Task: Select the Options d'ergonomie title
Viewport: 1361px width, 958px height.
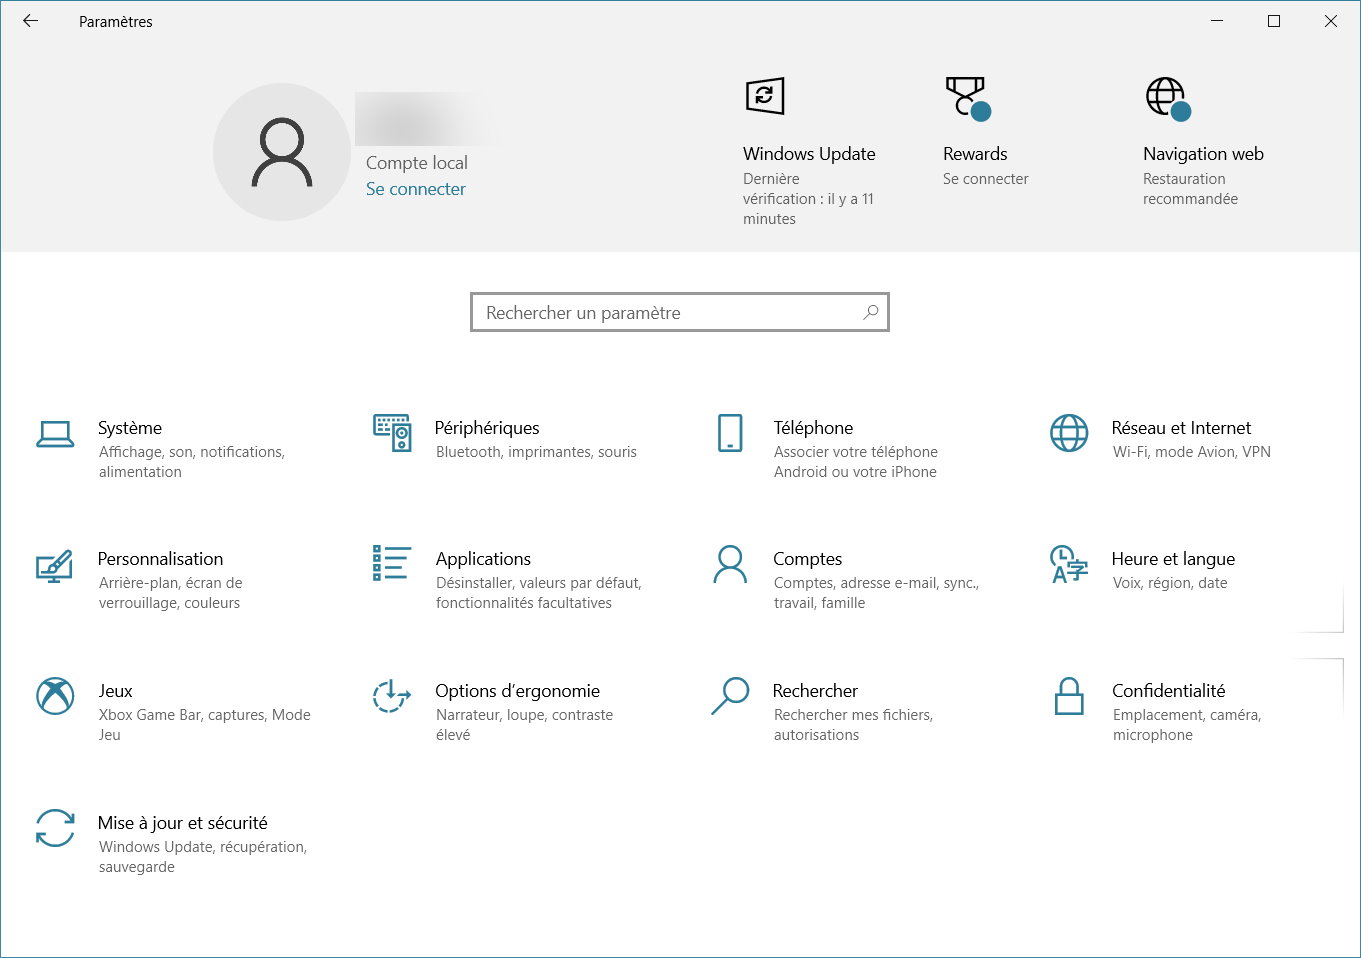Action: pos(517,691)
